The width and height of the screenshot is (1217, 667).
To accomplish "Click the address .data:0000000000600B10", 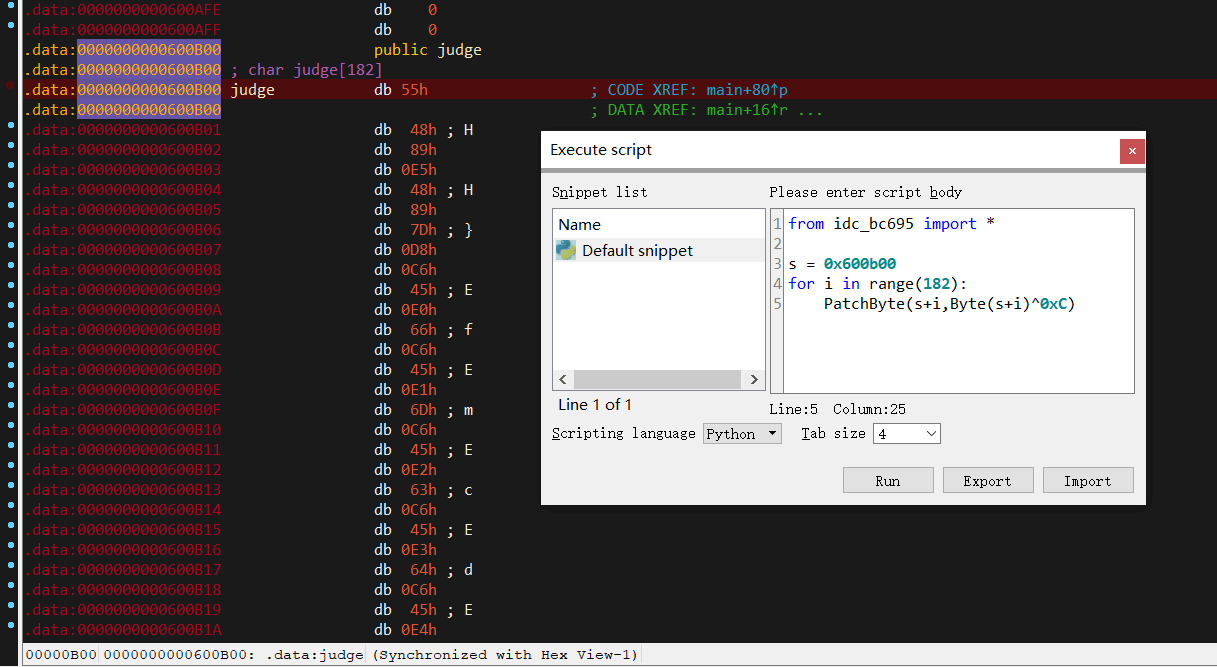I will (122, 430).
